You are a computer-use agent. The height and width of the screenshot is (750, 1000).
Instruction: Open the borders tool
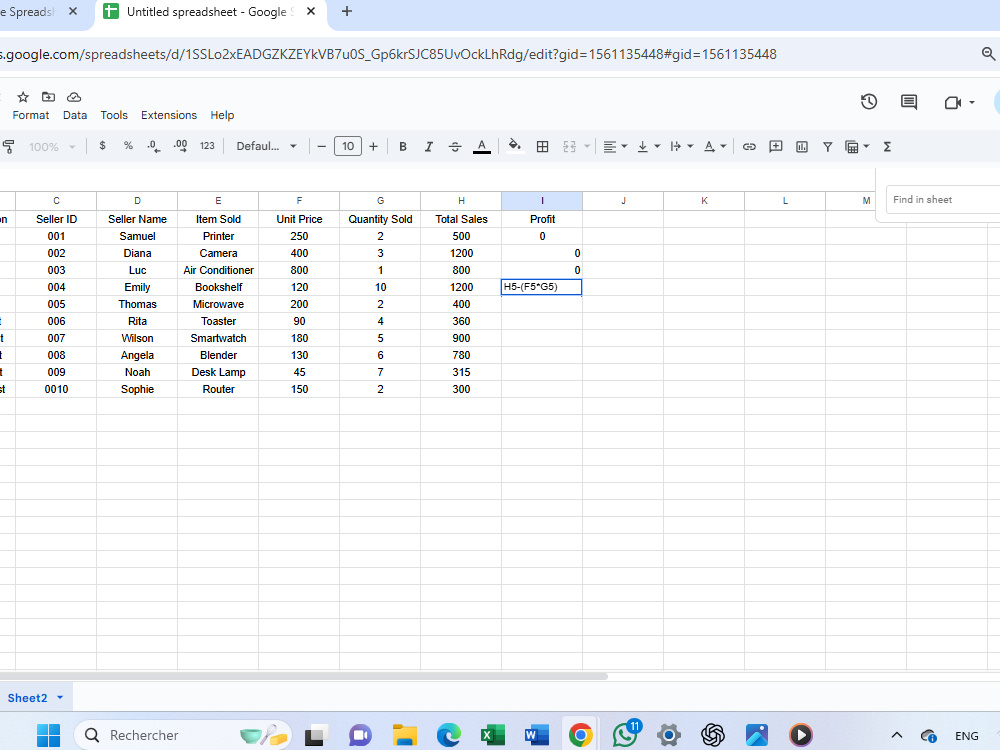pos(542,147)
